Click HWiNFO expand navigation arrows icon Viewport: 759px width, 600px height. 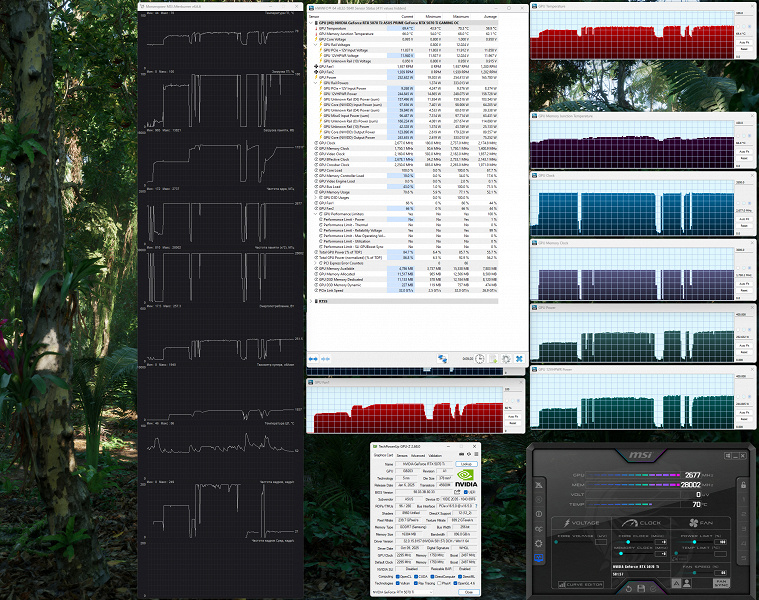[x=313, y=359]
